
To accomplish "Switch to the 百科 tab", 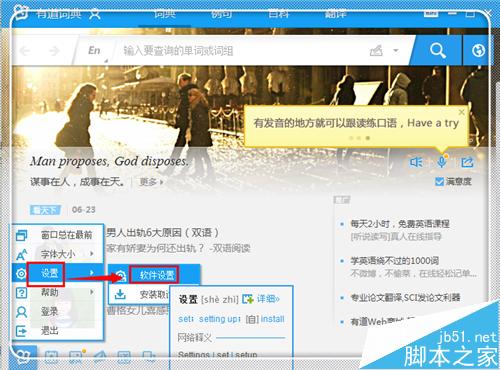I will pyautogui.click(x=279, y=14).
